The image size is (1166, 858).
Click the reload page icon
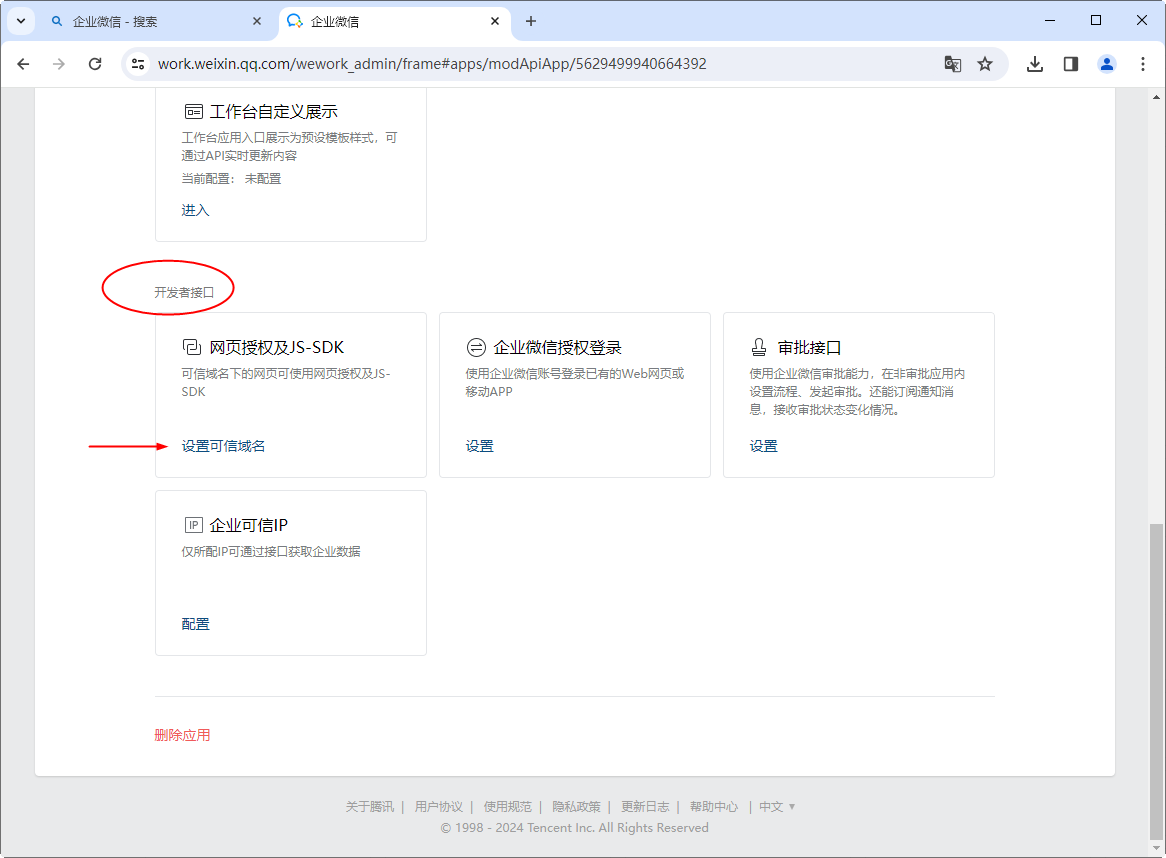coord(95,64)
